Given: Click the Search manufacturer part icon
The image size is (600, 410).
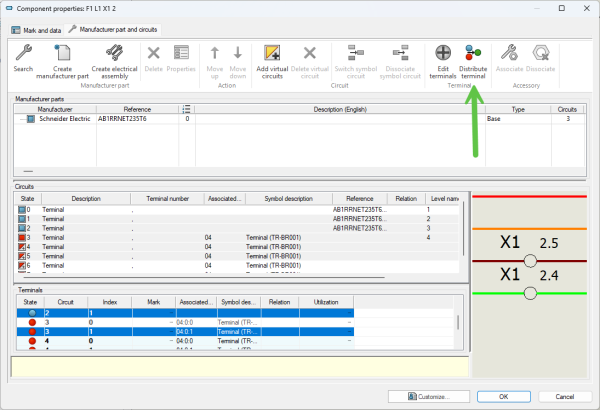Looking at the screenshot, I should coord(22,53).
